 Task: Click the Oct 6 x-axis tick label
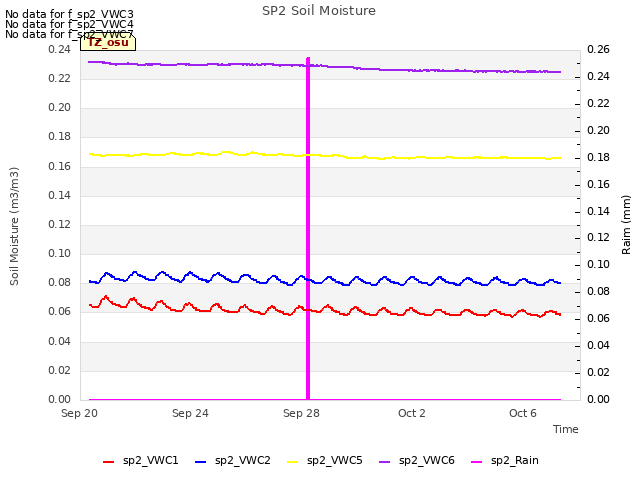pos(523,413)
